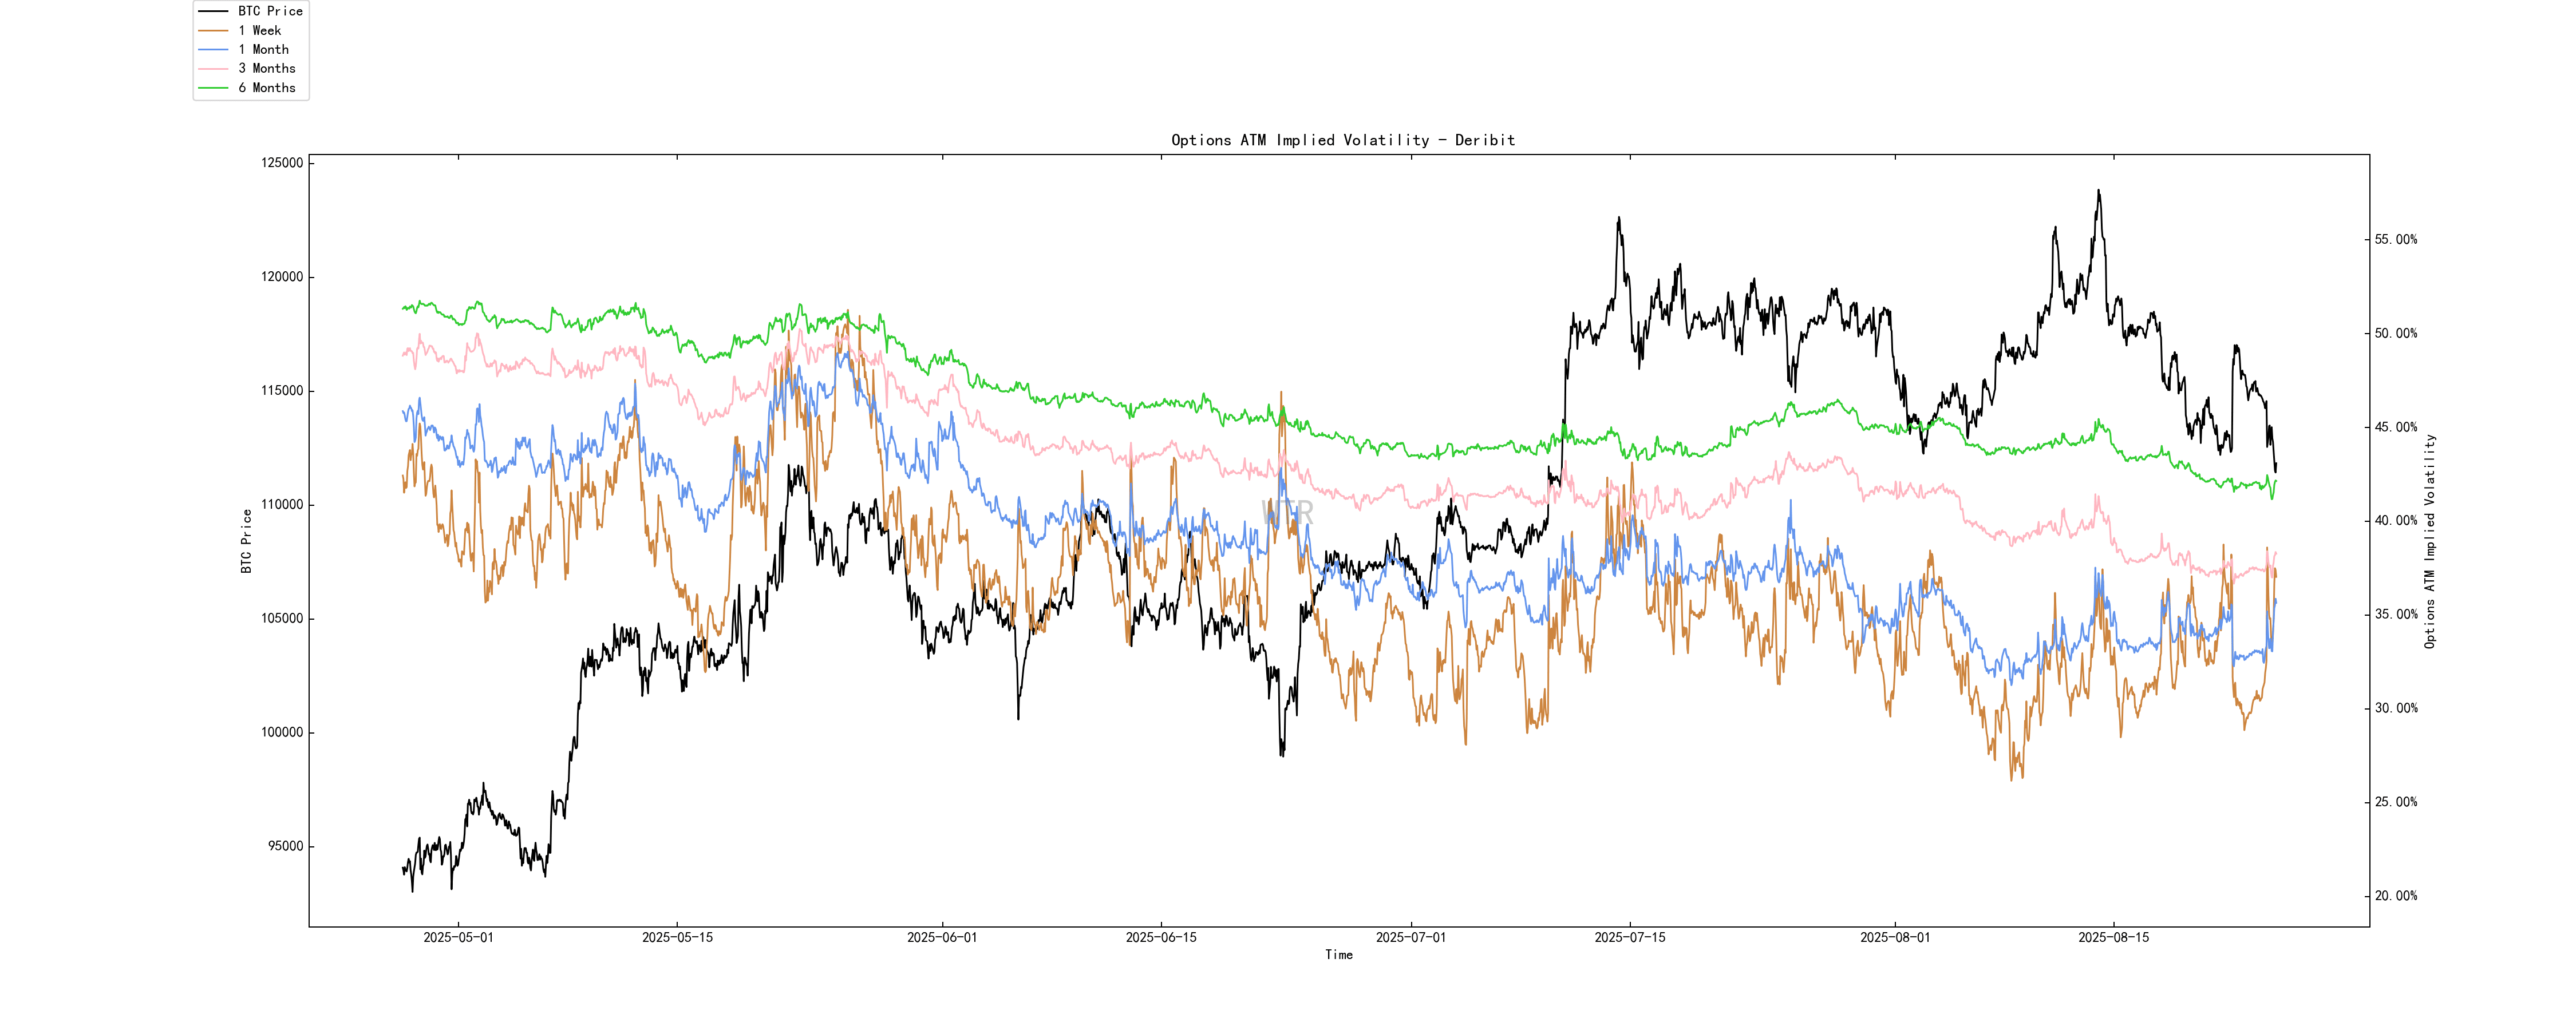The height and width of the screenshot is (1030, 2576).
Task: Click the 2025-07-15 date tick label
Action: pos(1629,937)
